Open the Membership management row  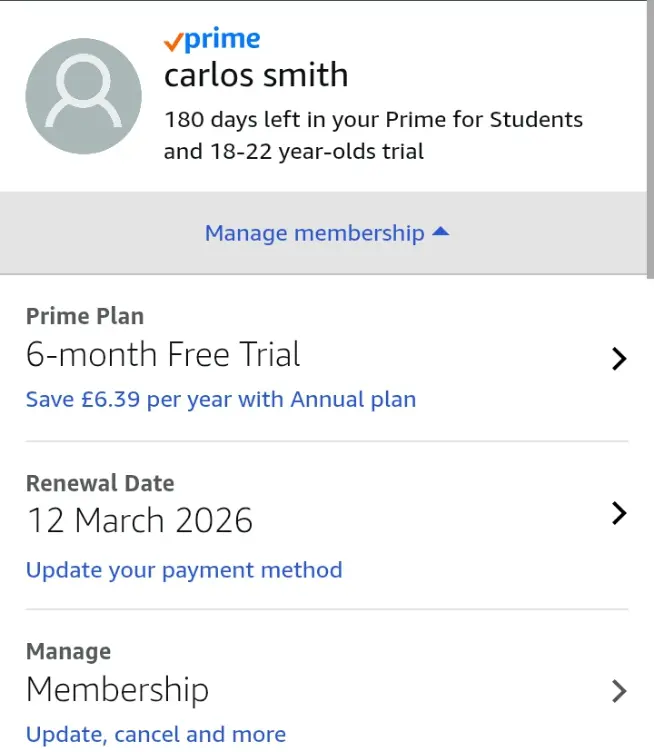327,689
